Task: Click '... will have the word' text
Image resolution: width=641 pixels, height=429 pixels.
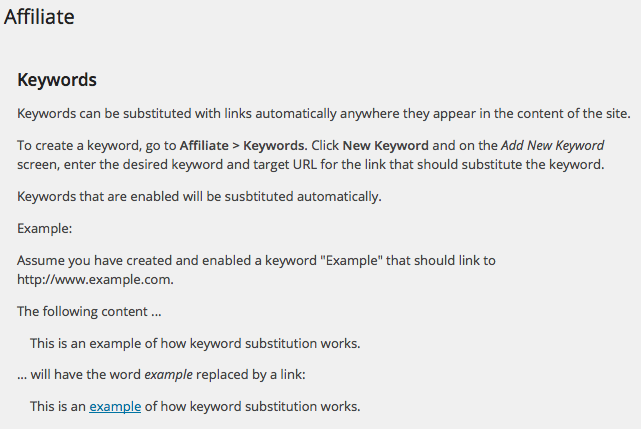Action: click(79, 375)
